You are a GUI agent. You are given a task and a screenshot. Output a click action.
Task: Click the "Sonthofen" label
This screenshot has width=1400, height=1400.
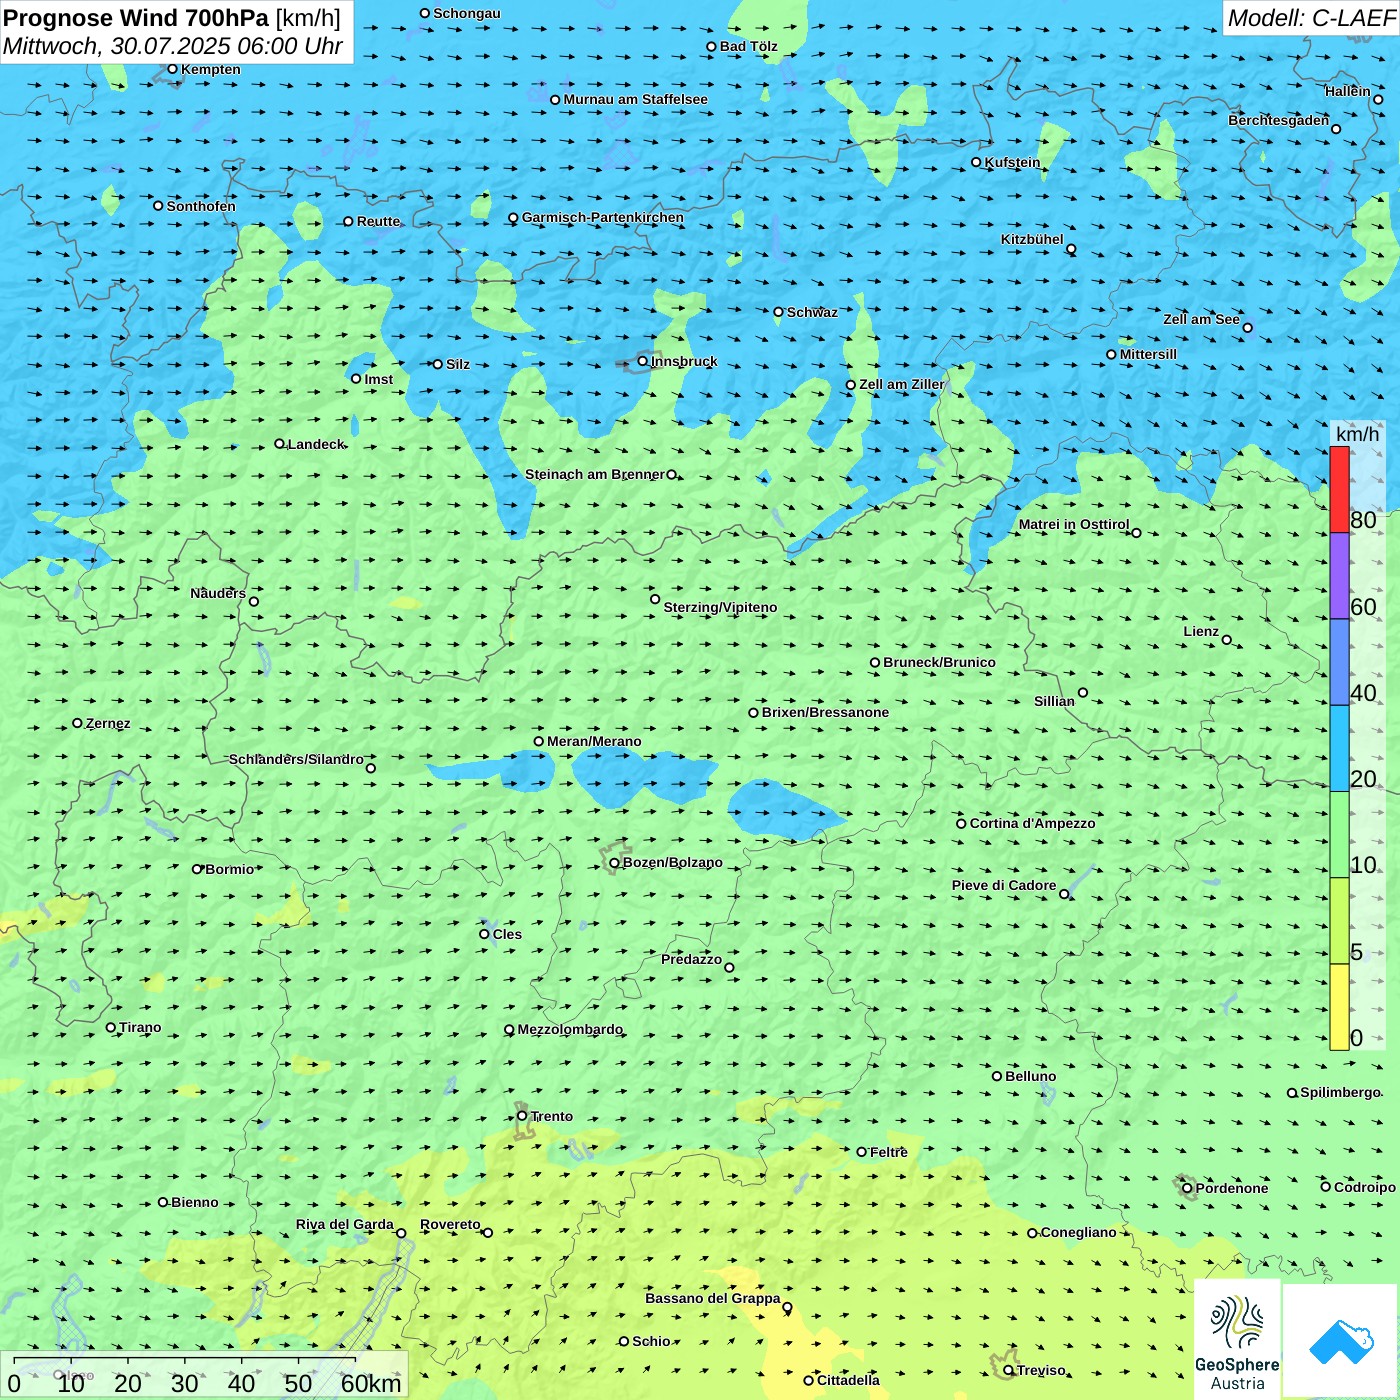(x=201, y=206)
